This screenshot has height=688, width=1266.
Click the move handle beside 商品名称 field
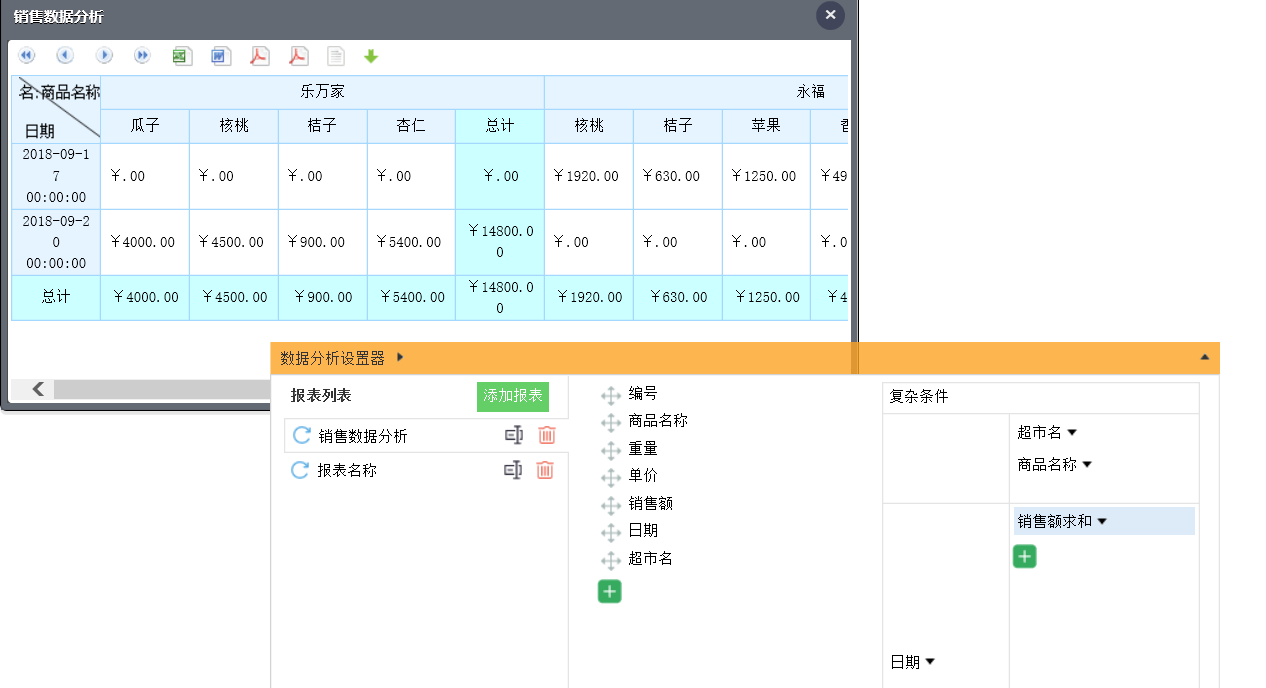point(611,423)
